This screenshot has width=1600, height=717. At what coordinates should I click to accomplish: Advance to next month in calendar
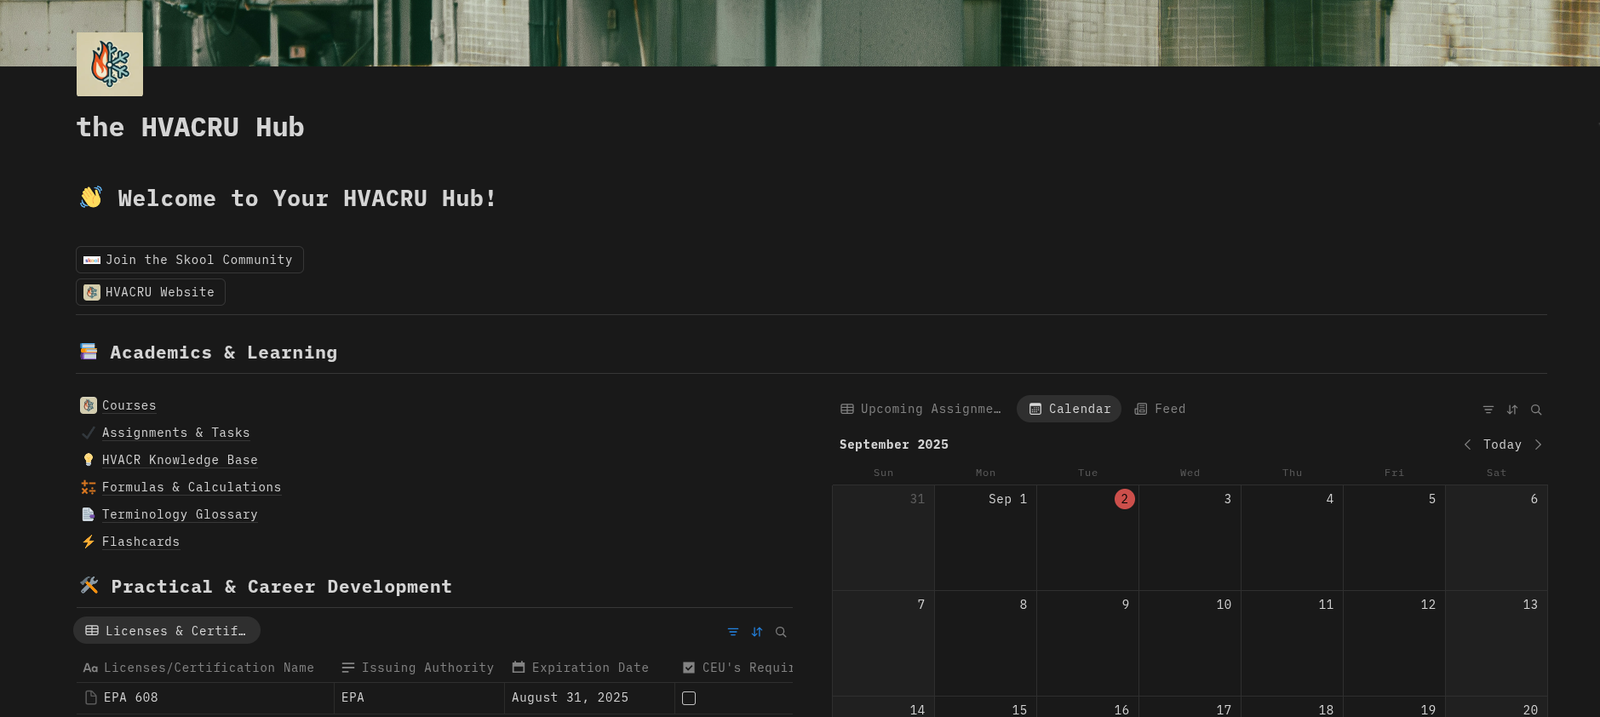click(1538, 445)
